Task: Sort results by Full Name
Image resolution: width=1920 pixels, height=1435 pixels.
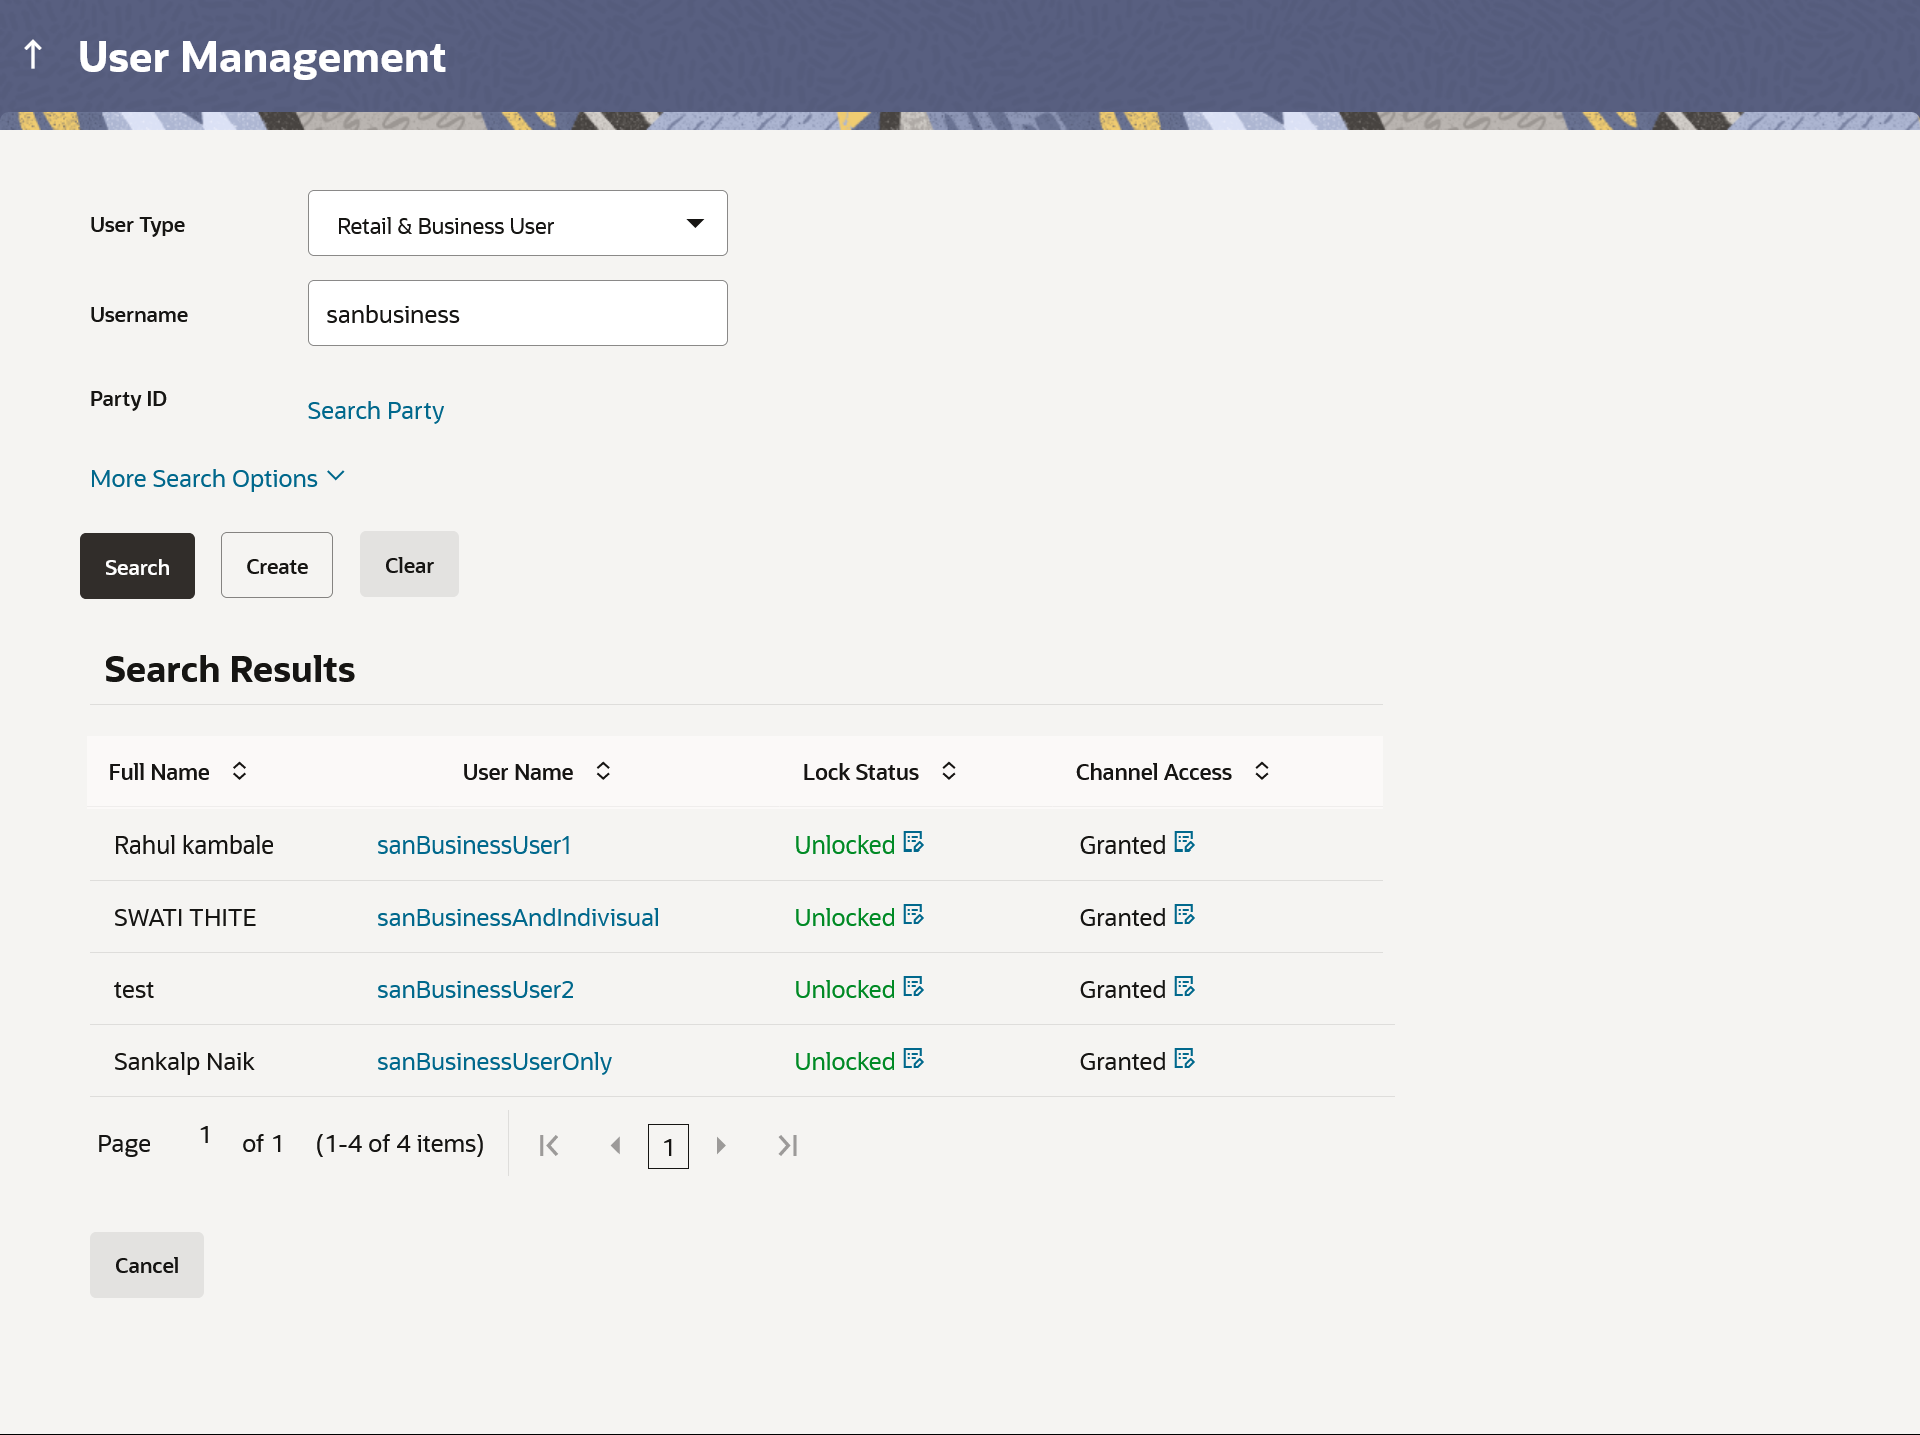Action: pyautogui.click(x=239, y=771)
